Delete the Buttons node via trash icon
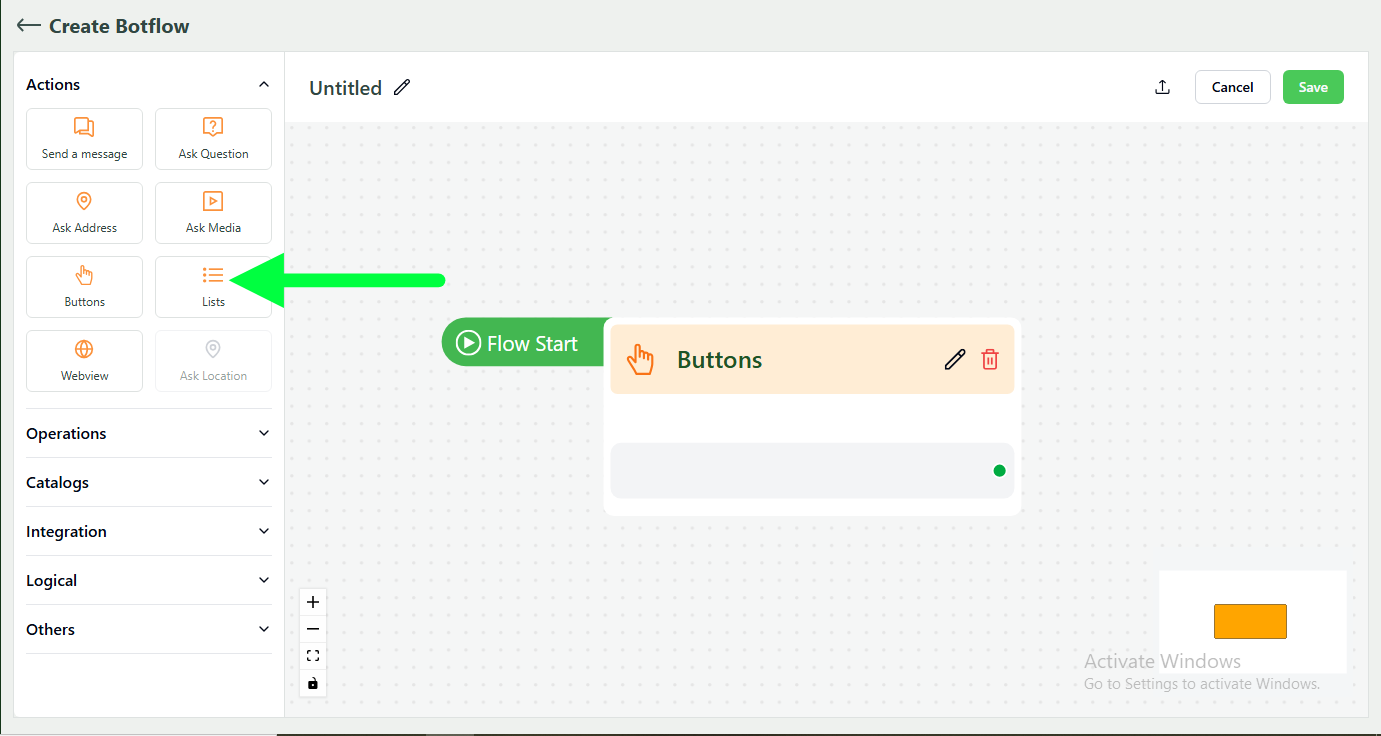The image size is (1381, 736). [990, 358]
